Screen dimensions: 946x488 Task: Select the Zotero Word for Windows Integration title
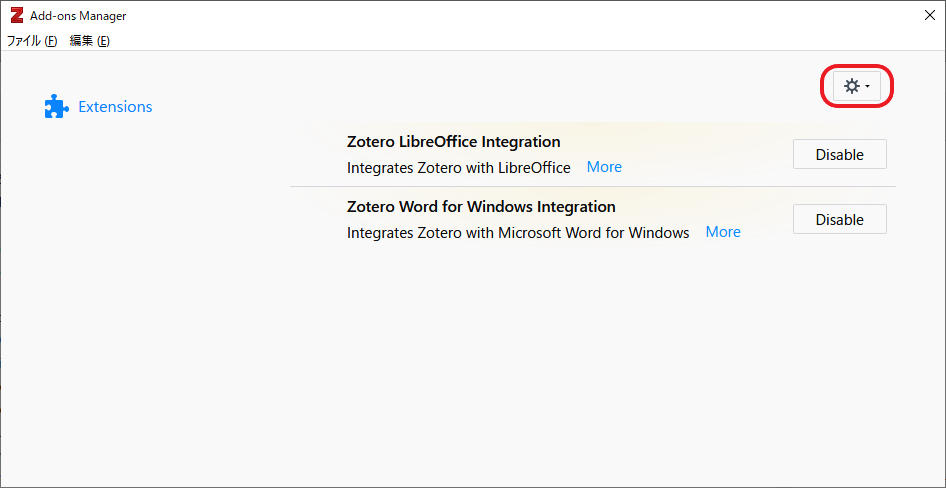[x=481, y=207]
